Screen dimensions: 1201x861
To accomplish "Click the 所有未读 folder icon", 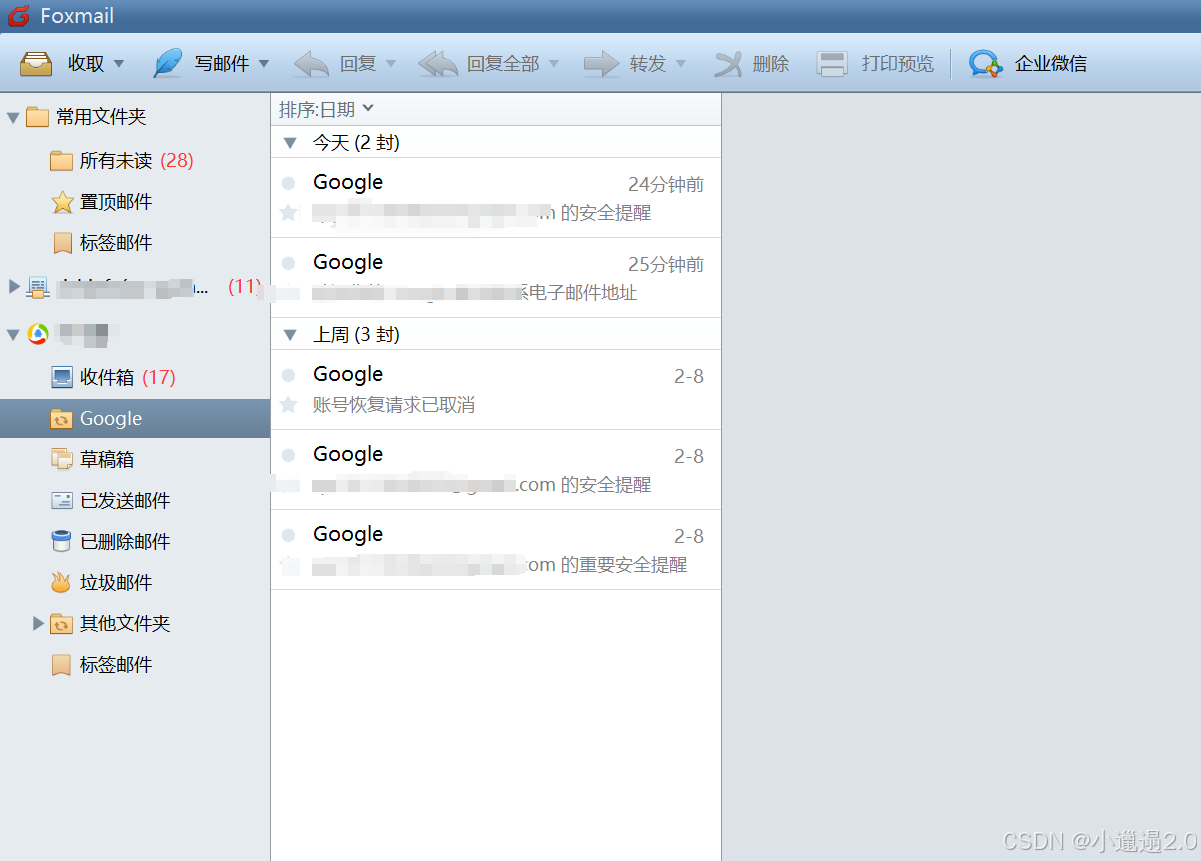I will (x=62, y=161).
